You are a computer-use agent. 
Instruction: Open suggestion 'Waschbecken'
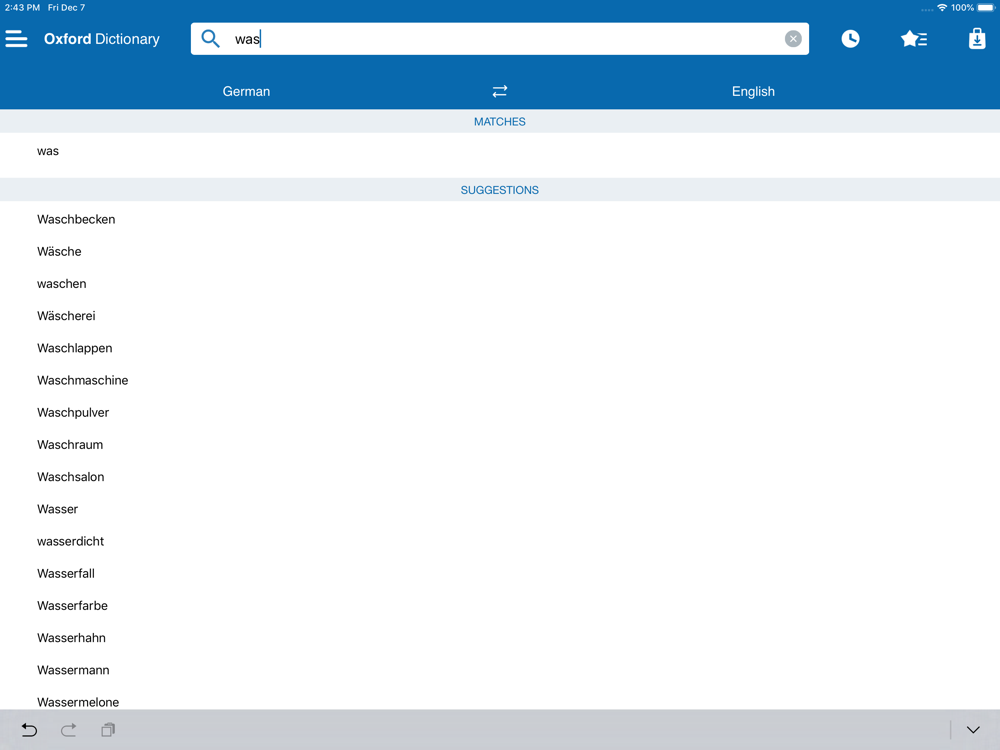coord(500,219)
